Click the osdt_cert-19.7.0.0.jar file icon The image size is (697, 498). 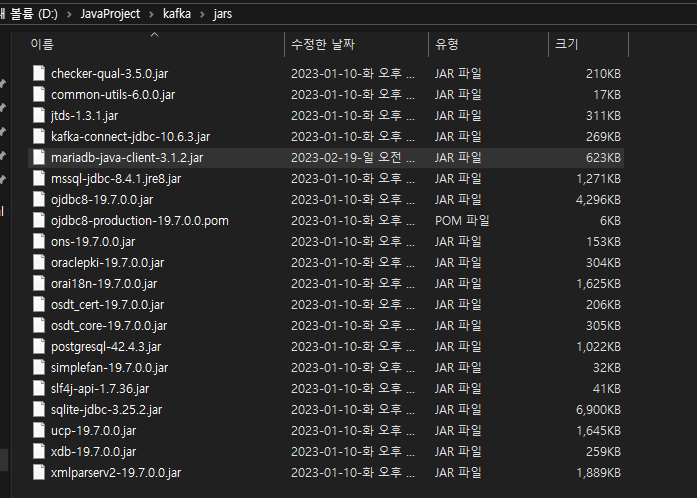pyautogui.click(x=39, y=305)
